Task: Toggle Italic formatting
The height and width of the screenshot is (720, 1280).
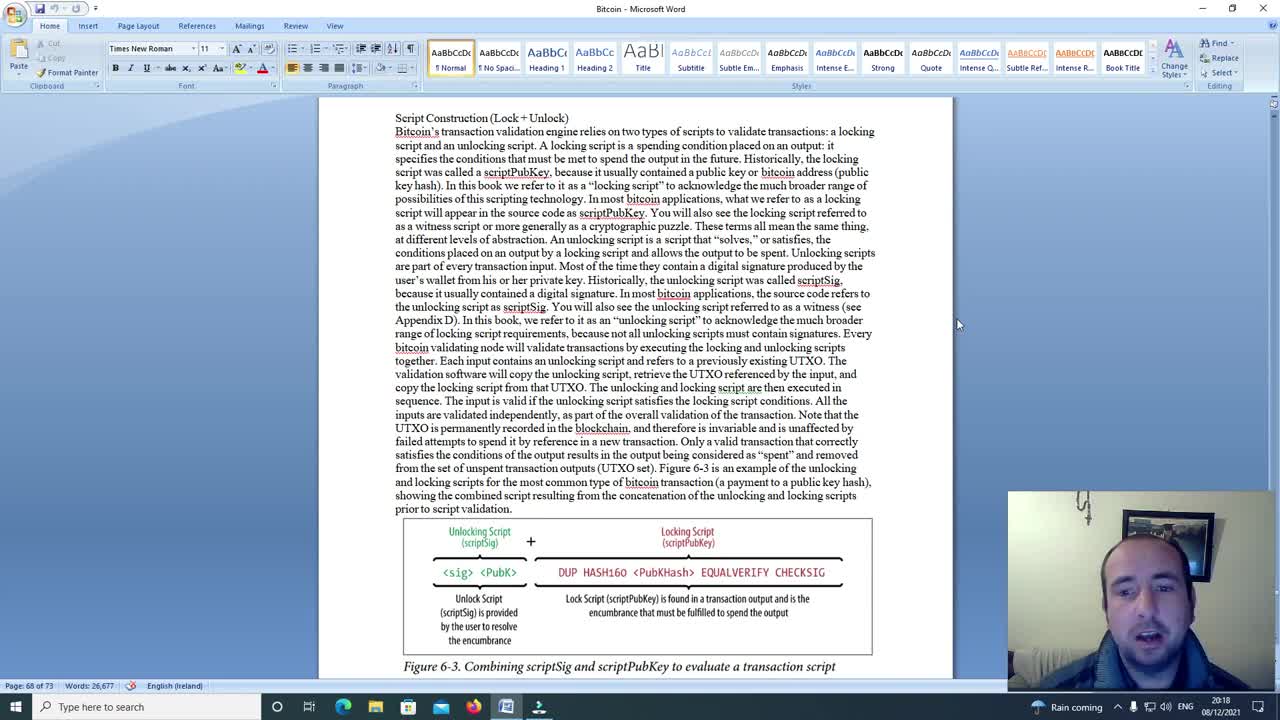Action: (x=130, y=68)
